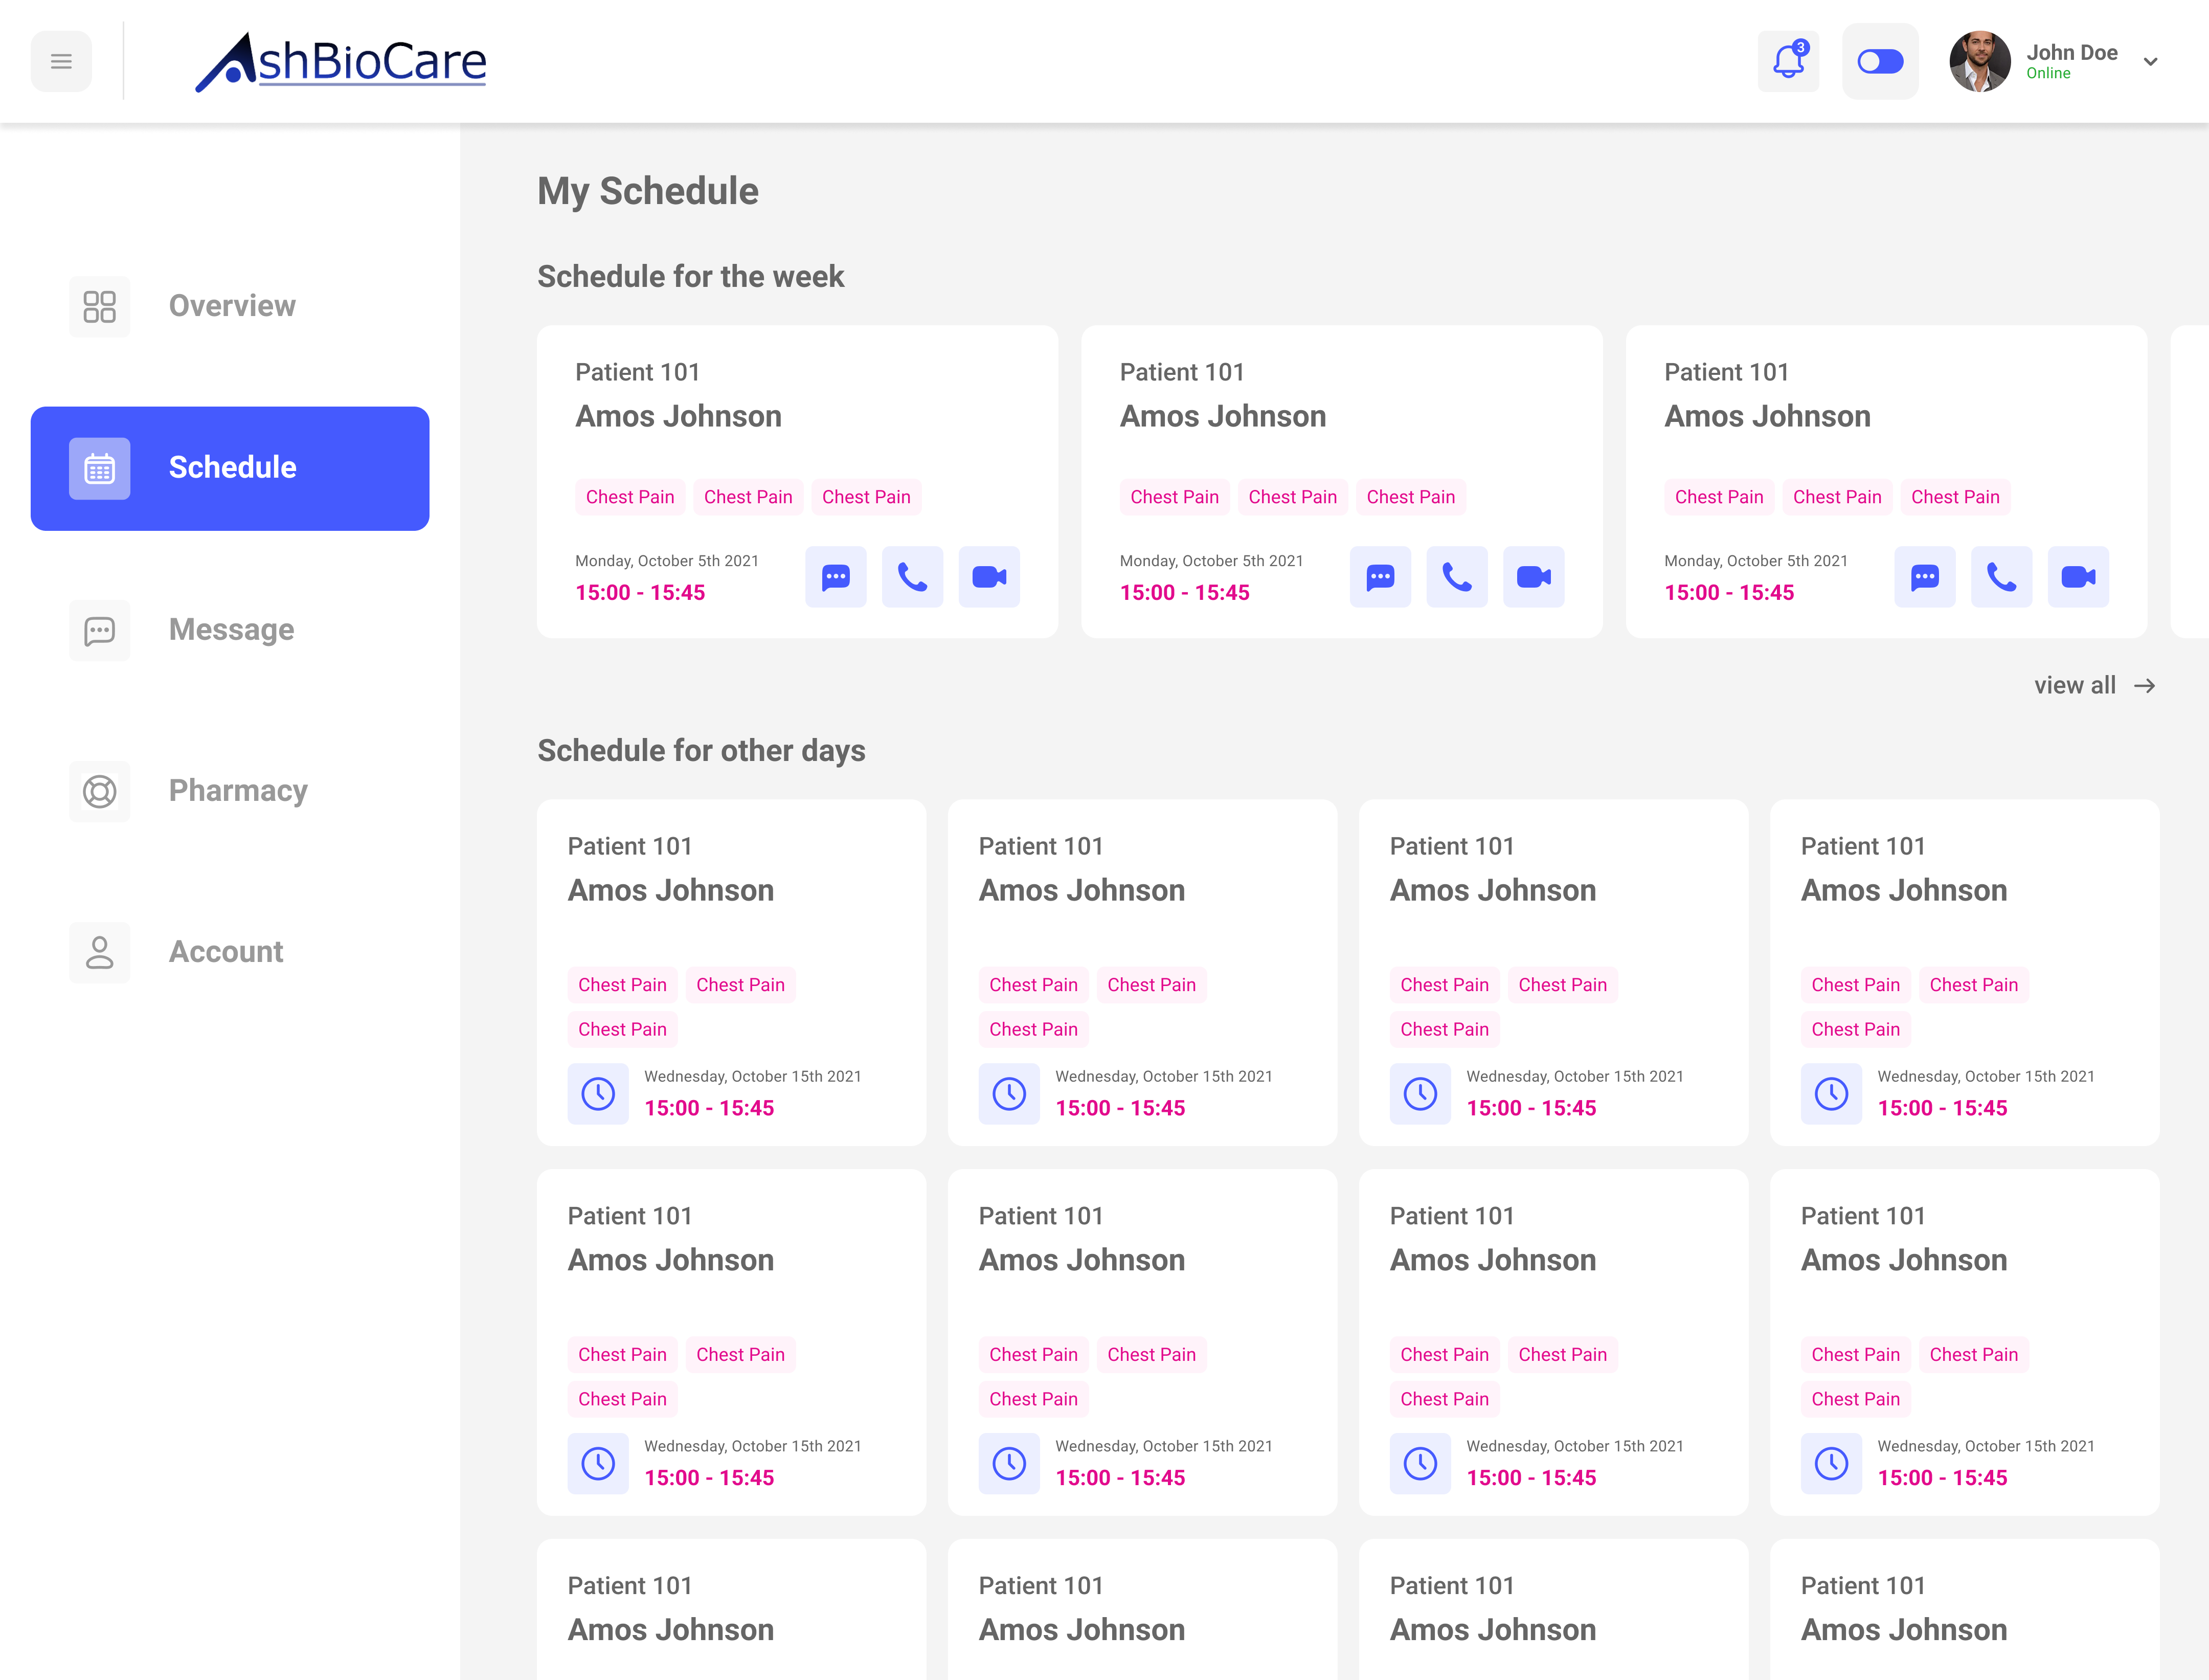Click 'Amos Johnson' on third weekly schedule card
The width and height of the screenshot is (2209, 1680).
point(1767,416)
